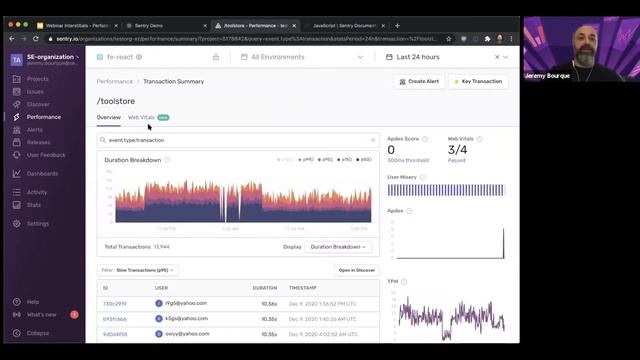Open the fe-react project selector
The image size is (640, 360).
[120, 57]
